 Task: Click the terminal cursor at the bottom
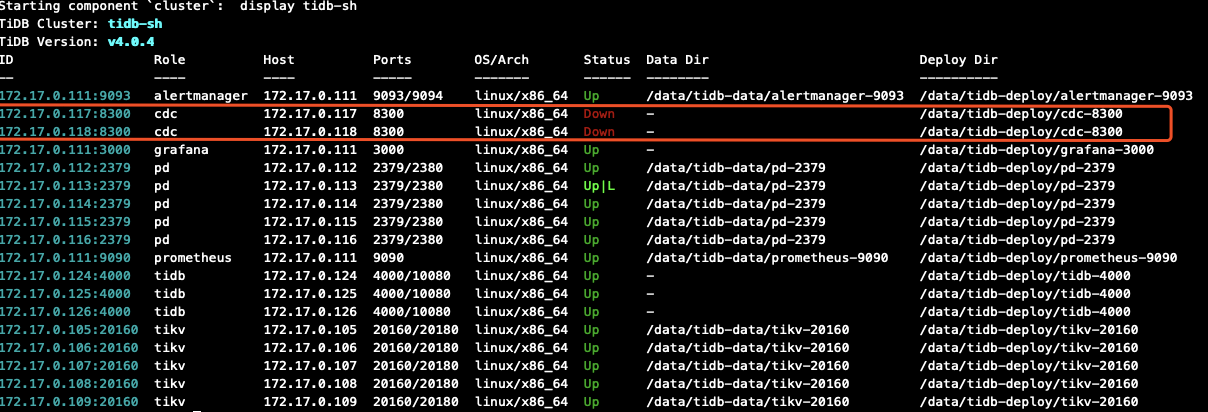click(x=197, y=410)
